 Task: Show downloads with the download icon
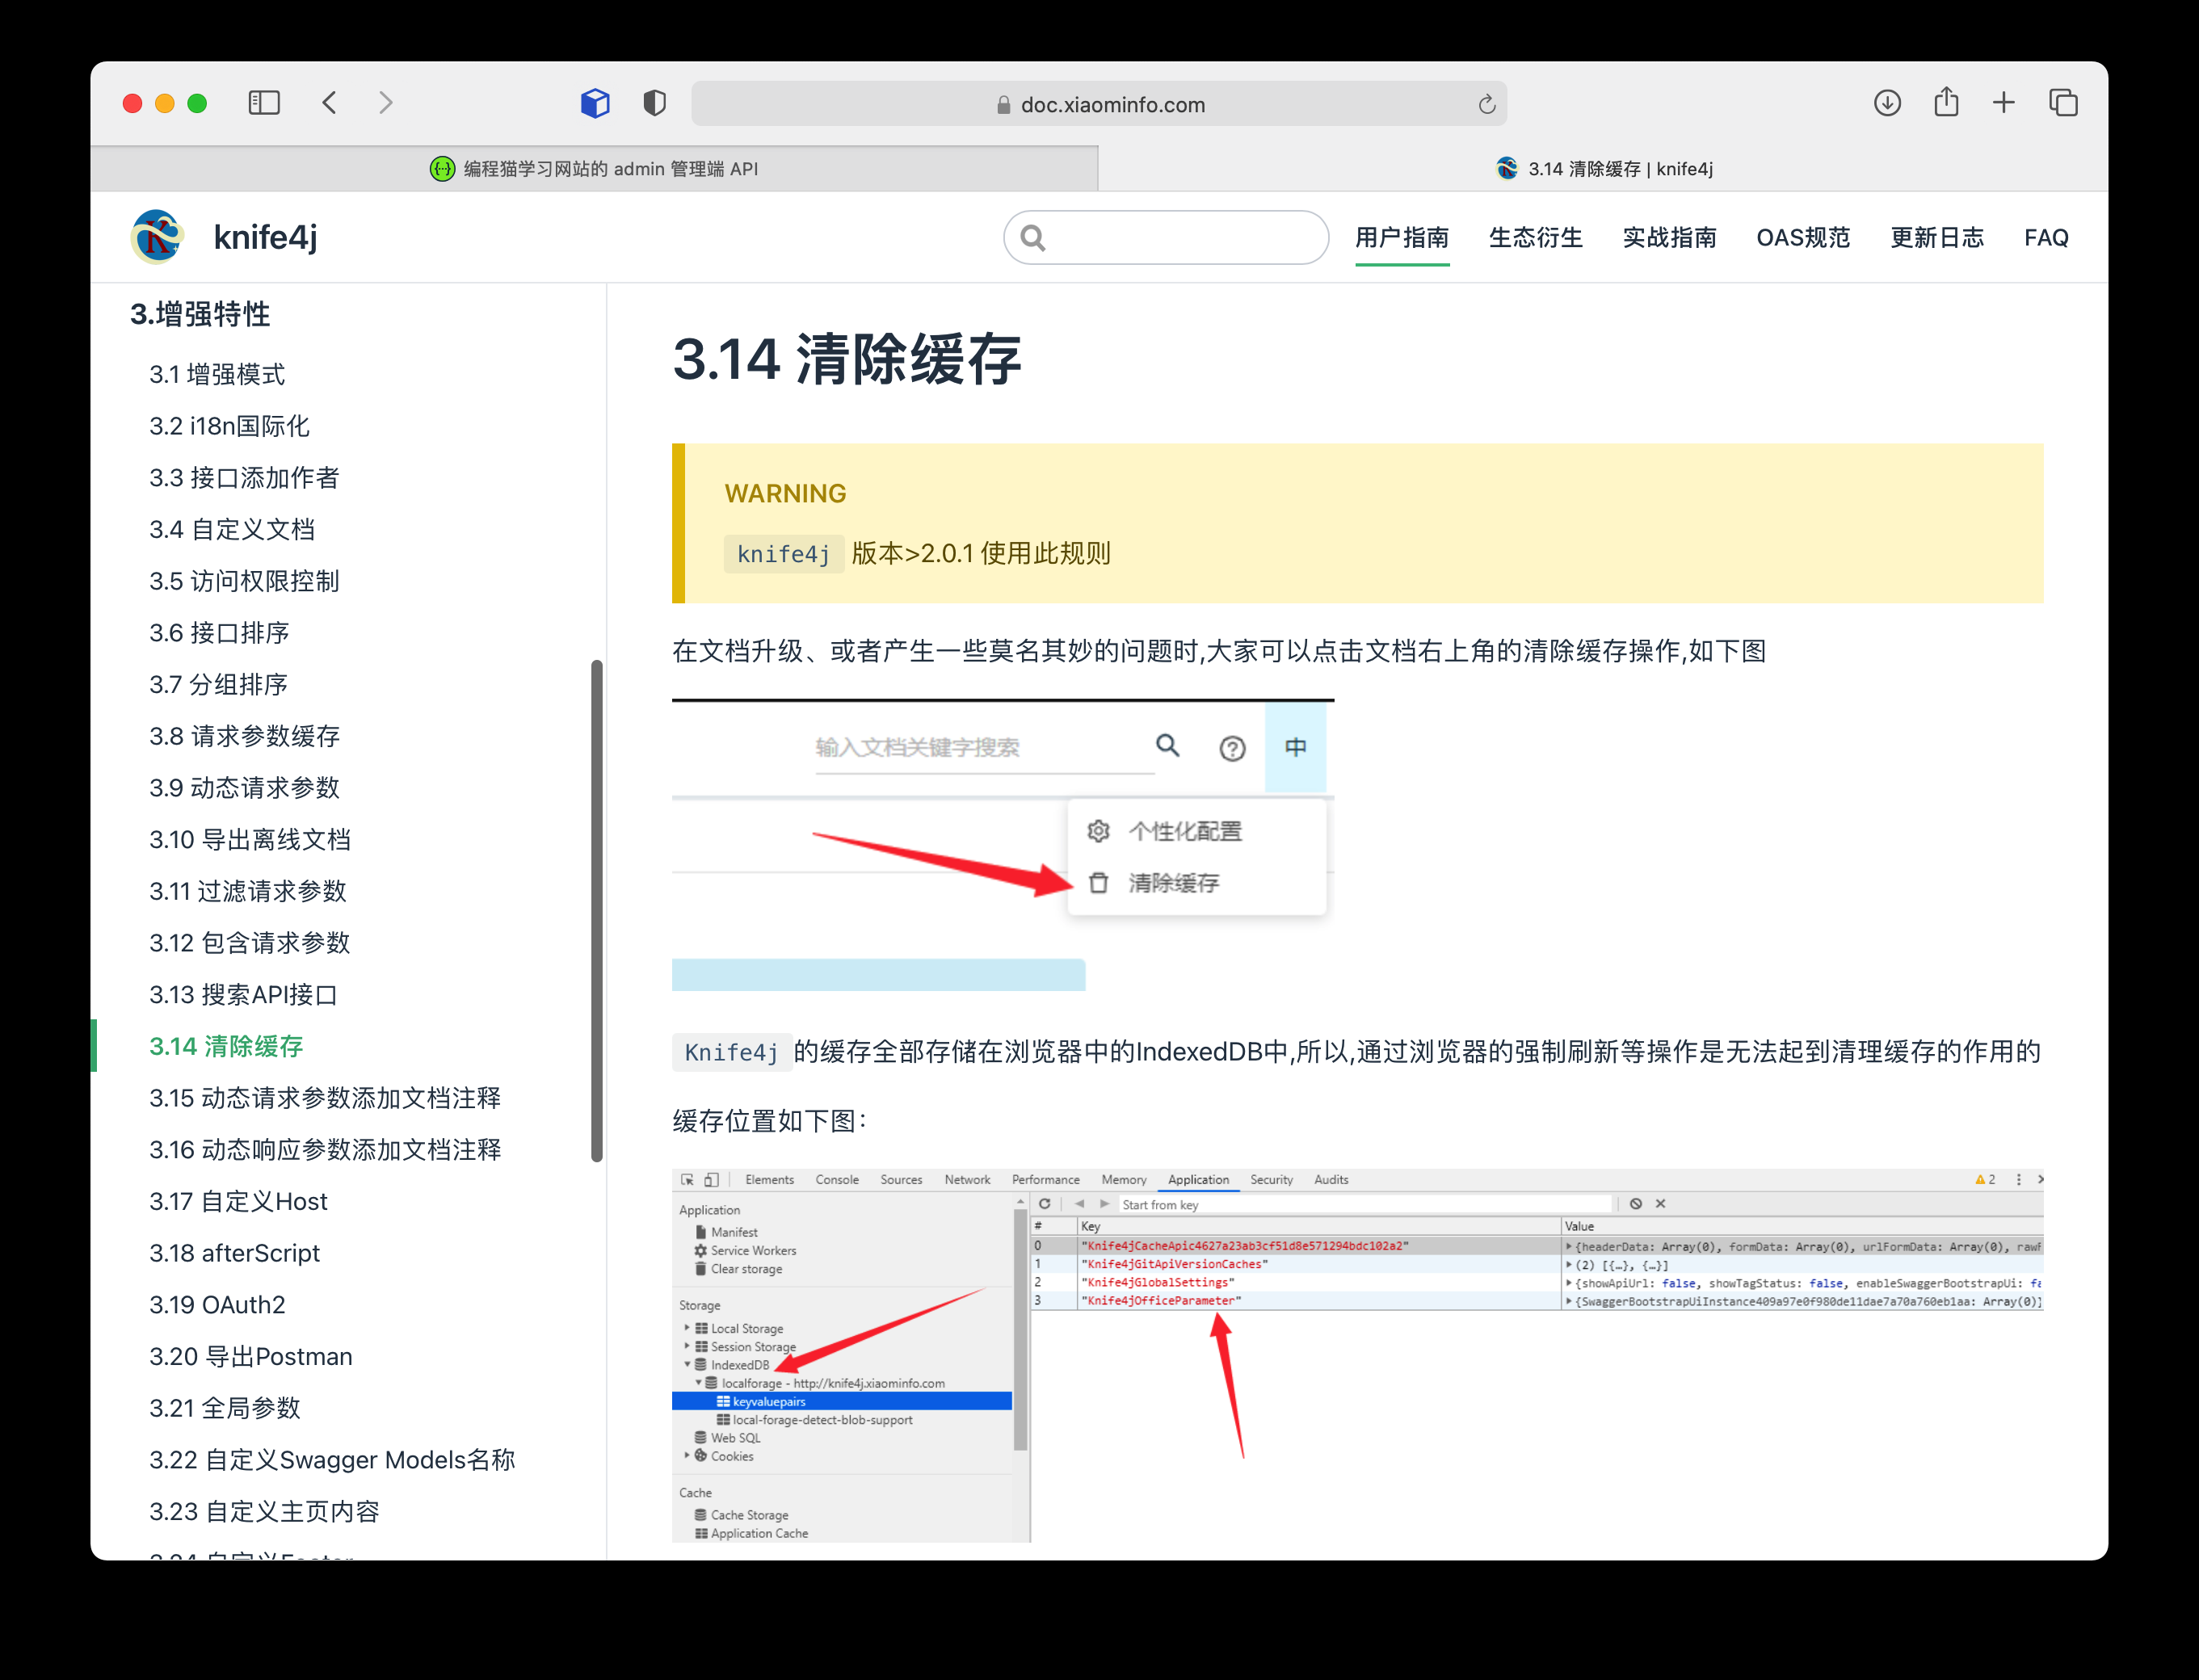1887,103
